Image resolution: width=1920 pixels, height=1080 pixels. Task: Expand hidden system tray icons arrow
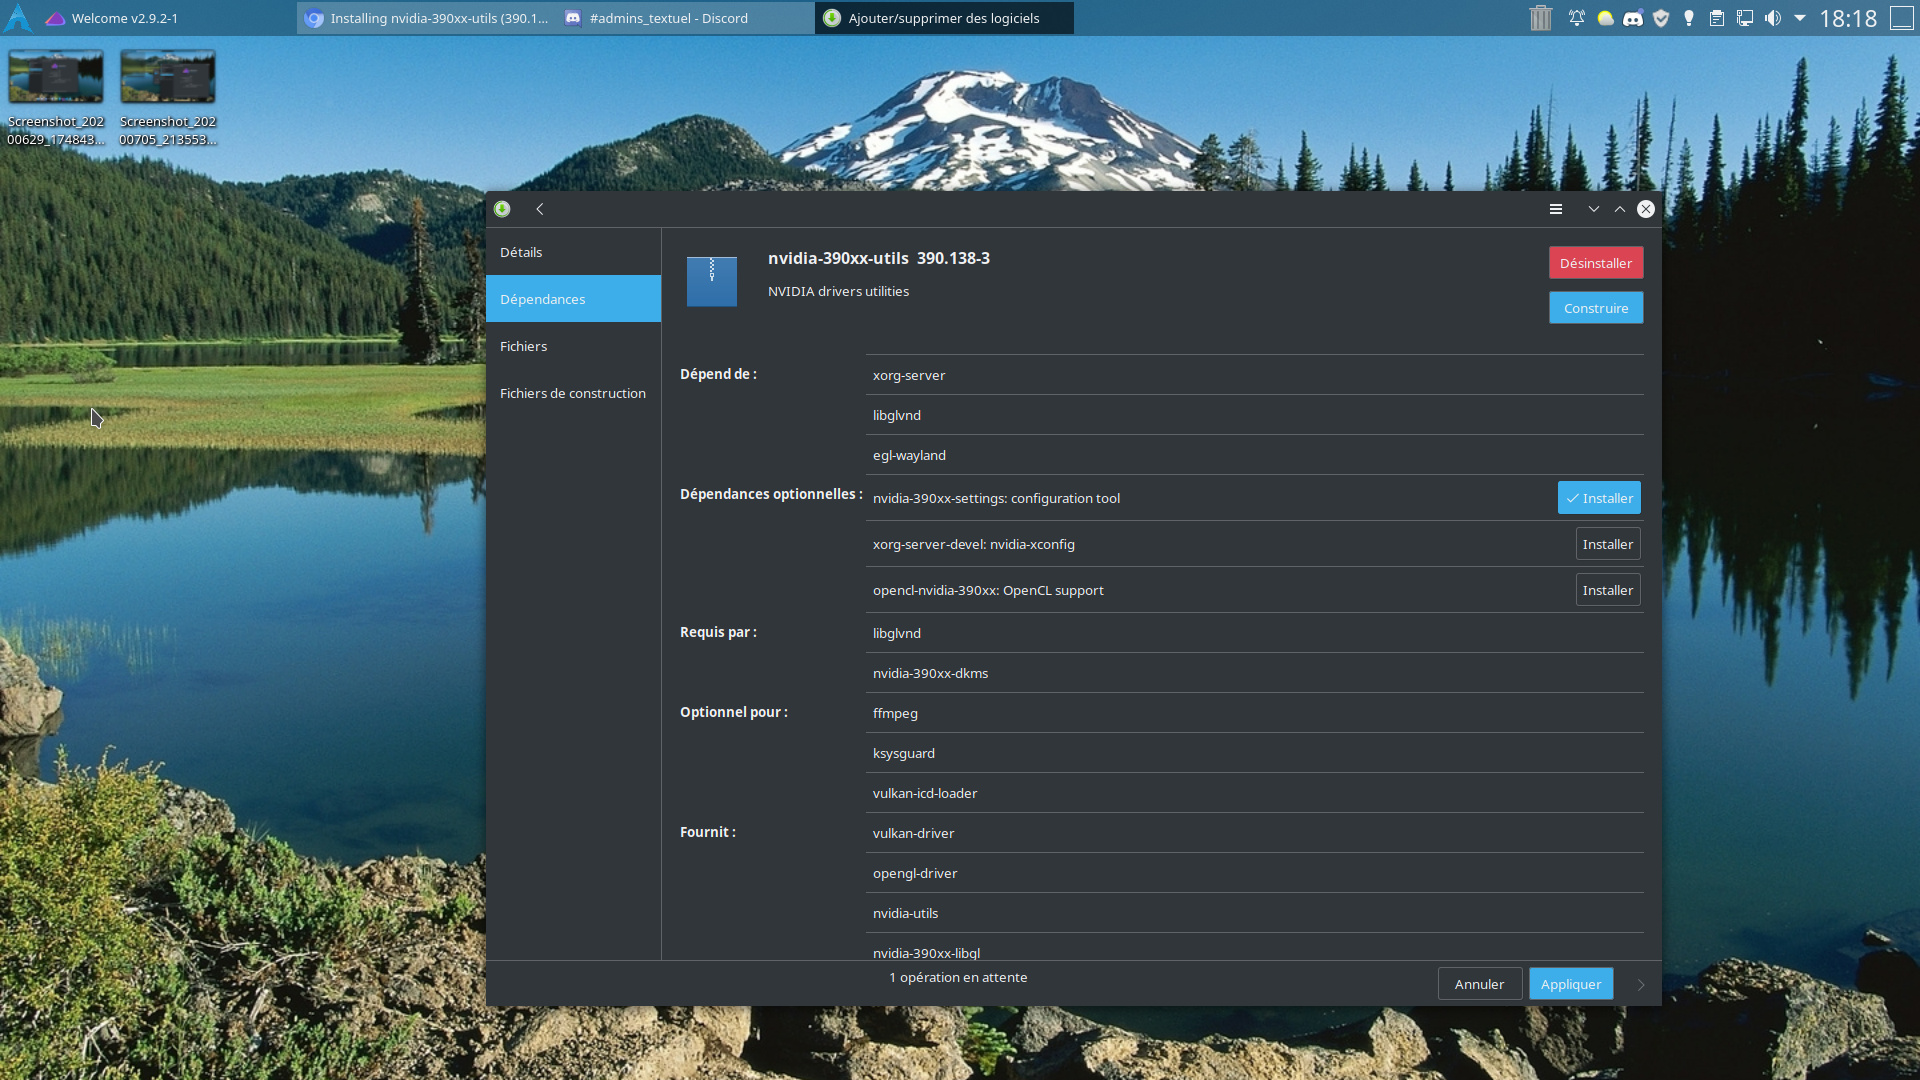point(1800,18)
